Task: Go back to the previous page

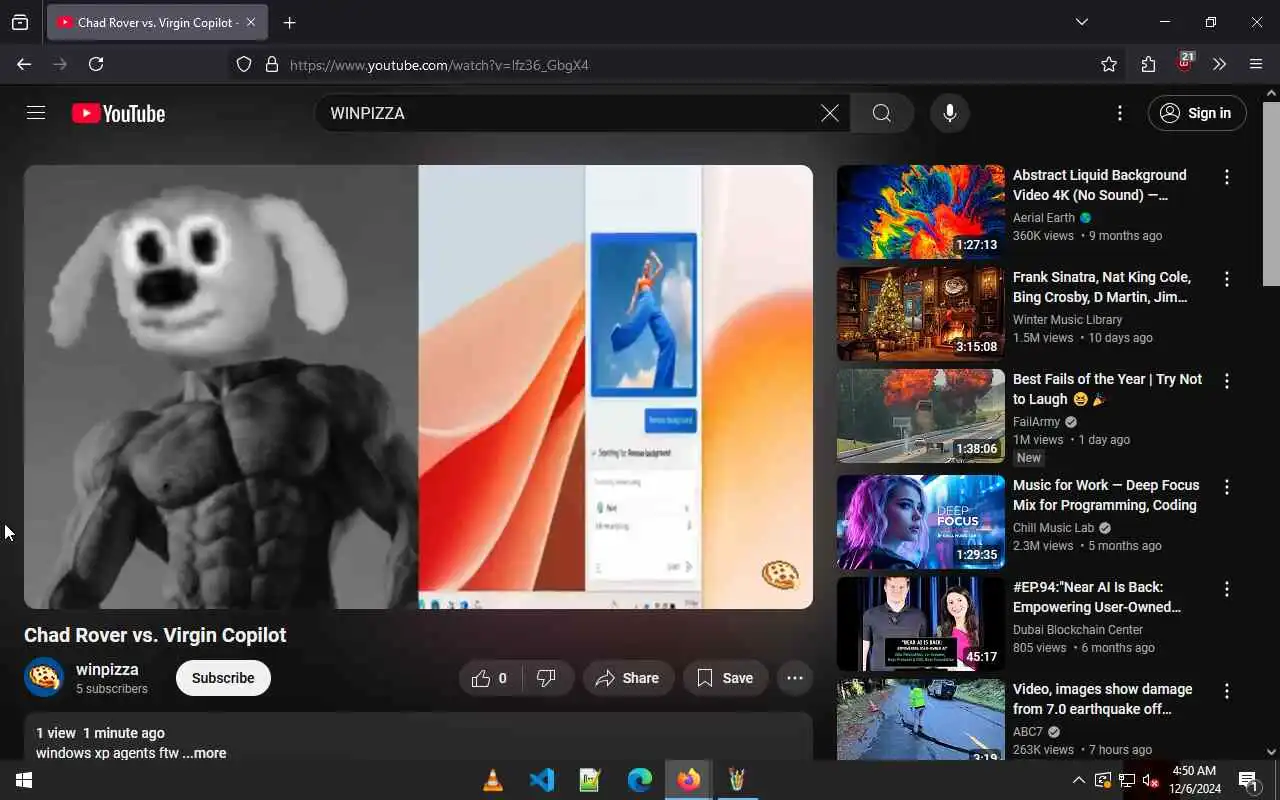Action: (x=24, y=64)
